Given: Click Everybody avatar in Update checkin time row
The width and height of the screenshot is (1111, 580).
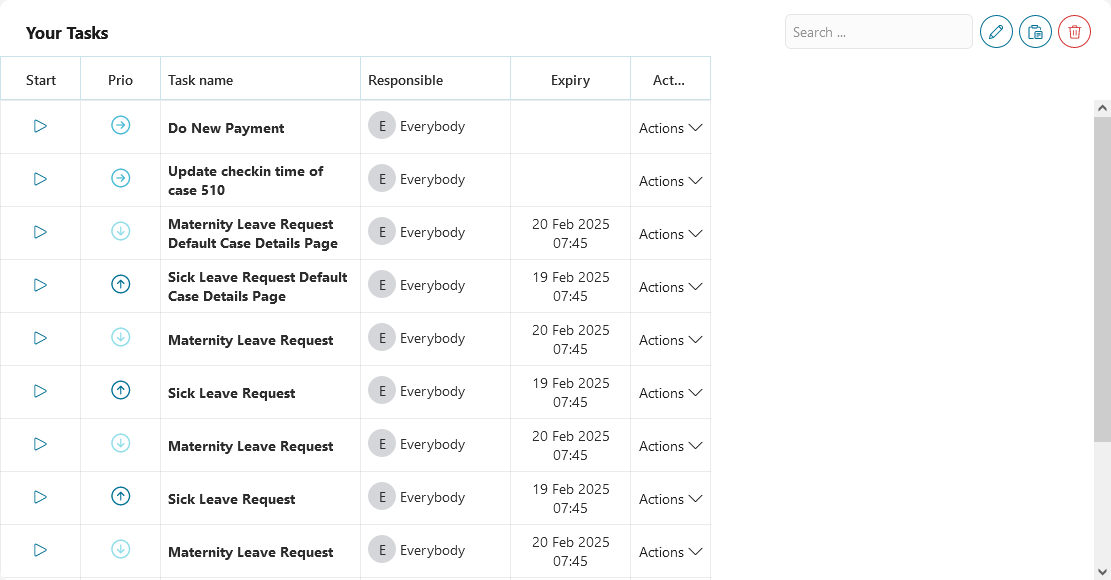Looking at the screenshot, I should 382,179.
